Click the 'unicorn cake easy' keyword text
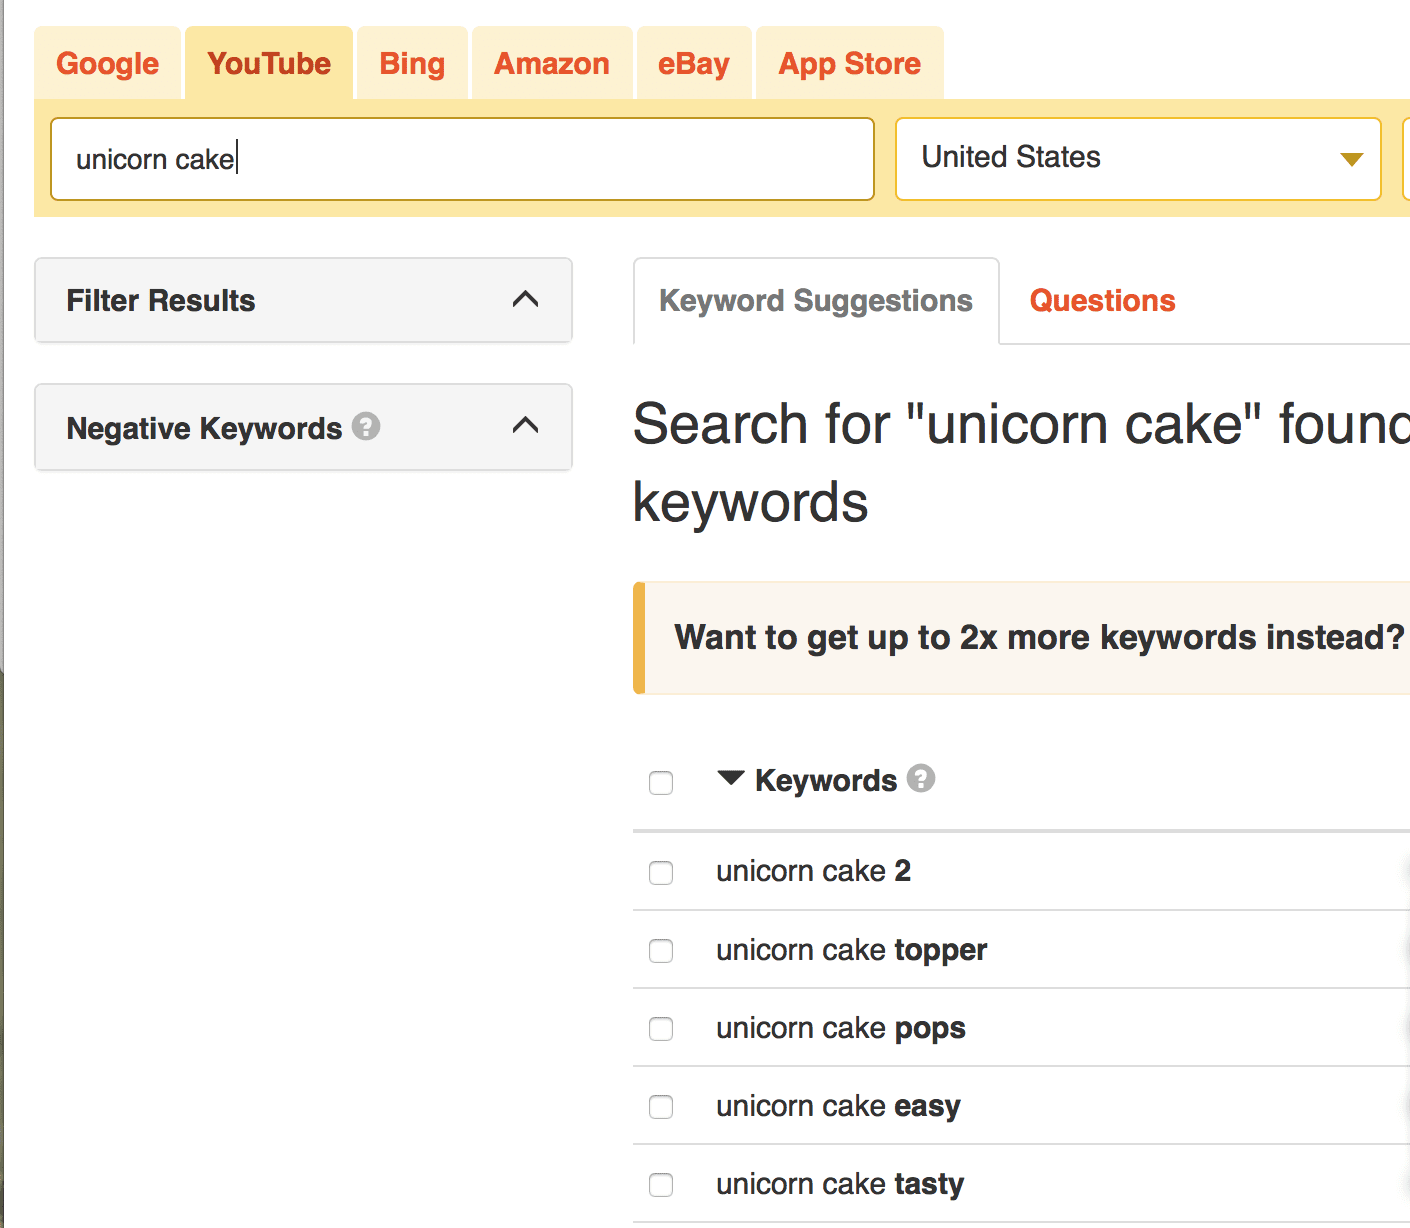Screen dimensions: 1410x1228 pos(838,1106)
